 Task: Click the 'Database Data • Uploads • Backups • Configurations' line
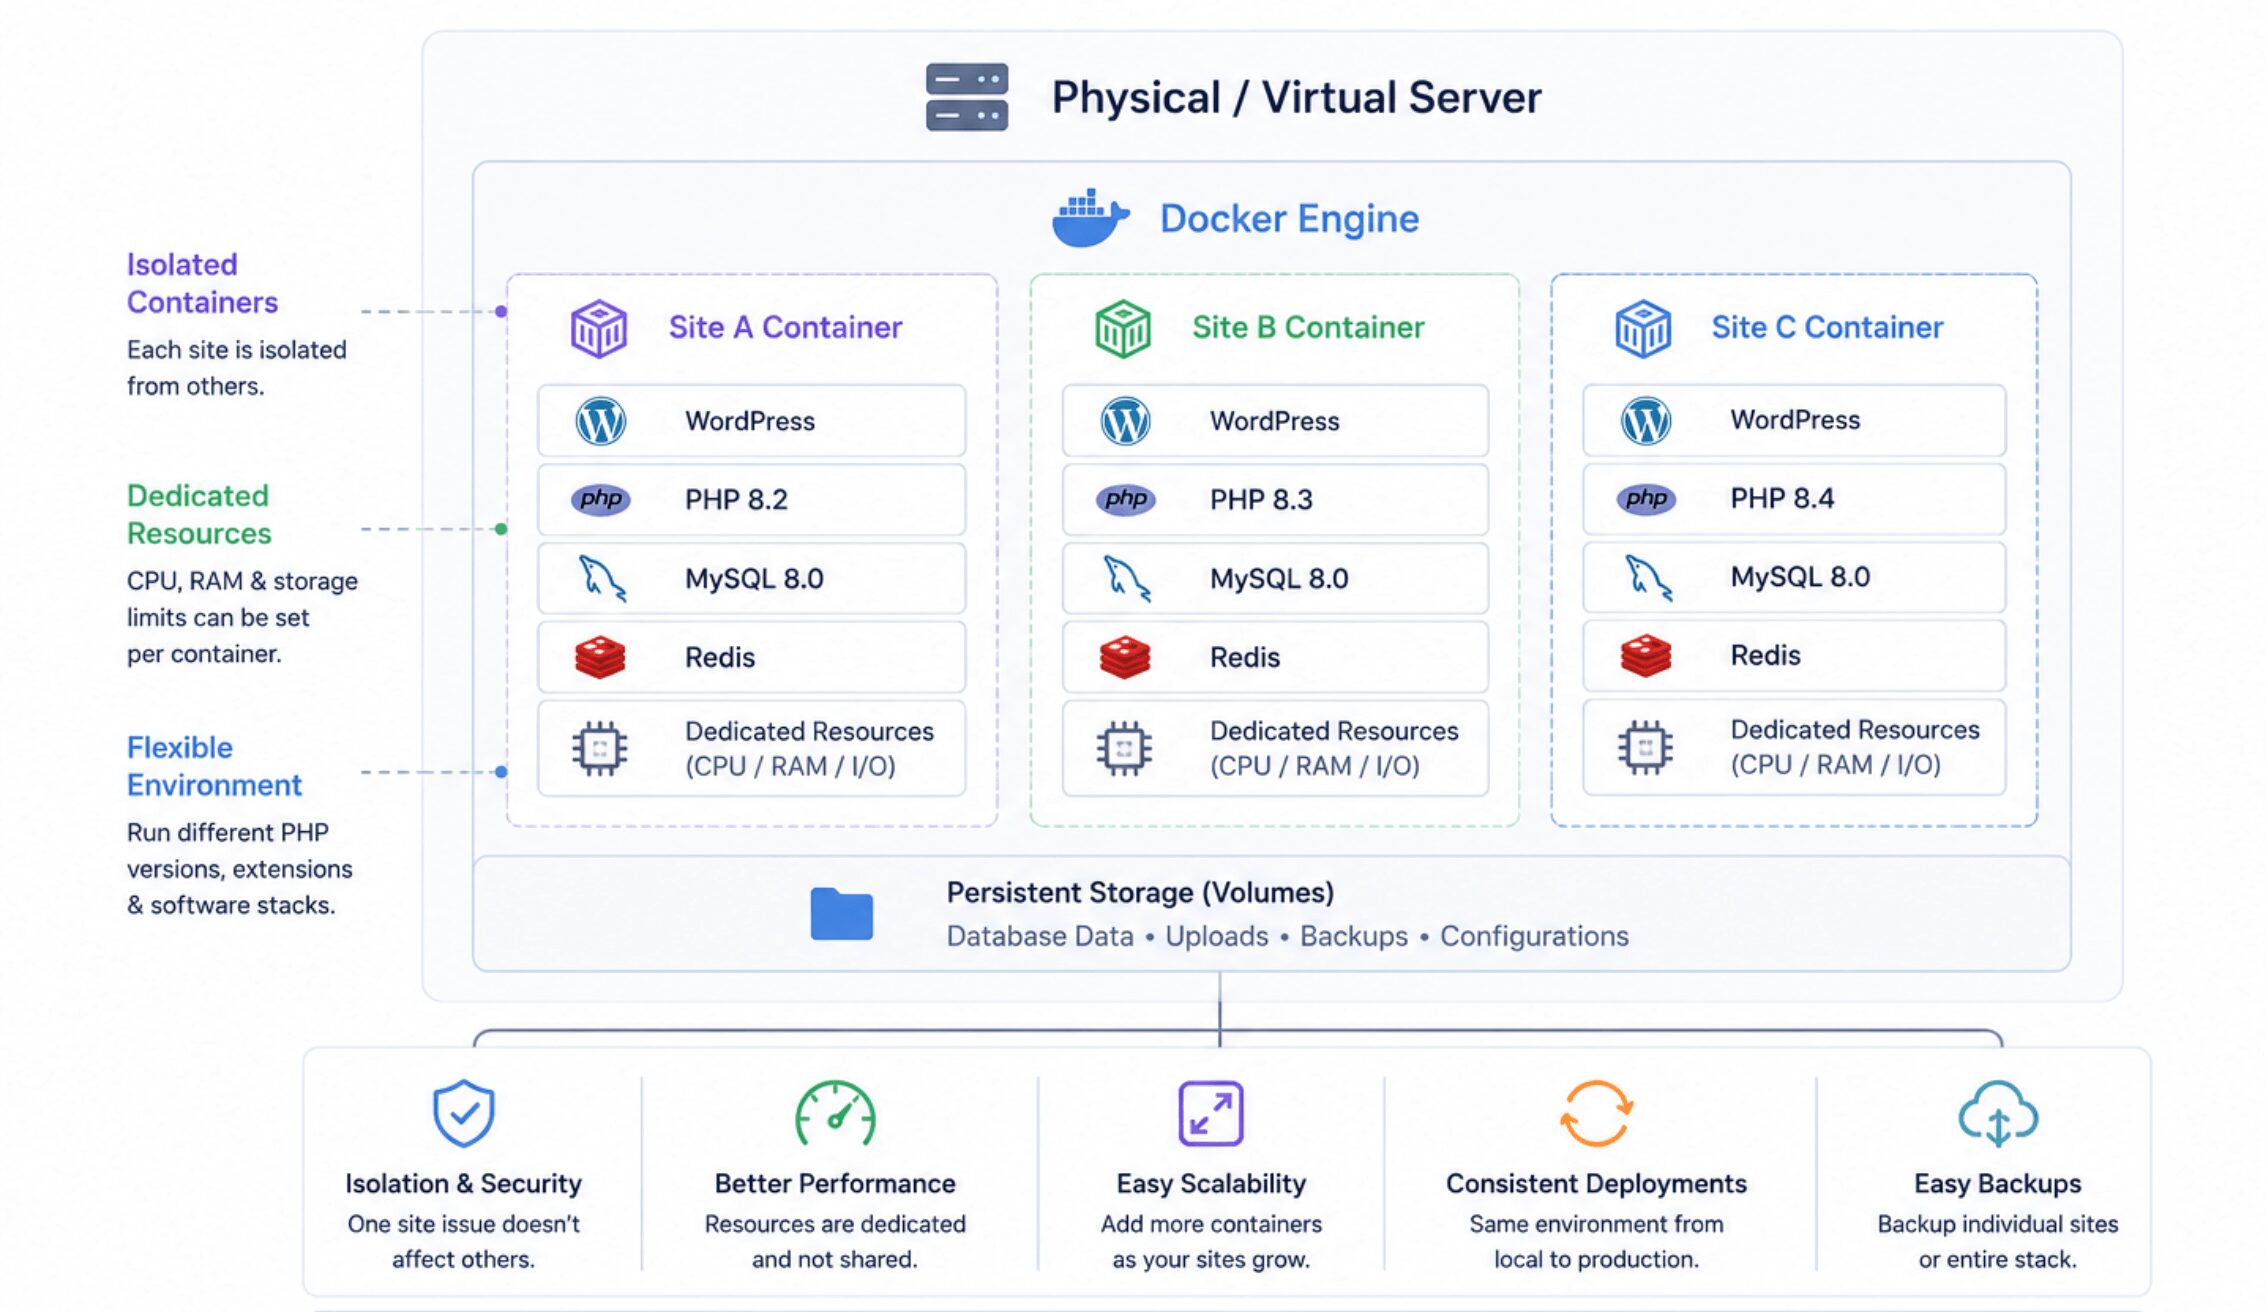point(1287,936)
